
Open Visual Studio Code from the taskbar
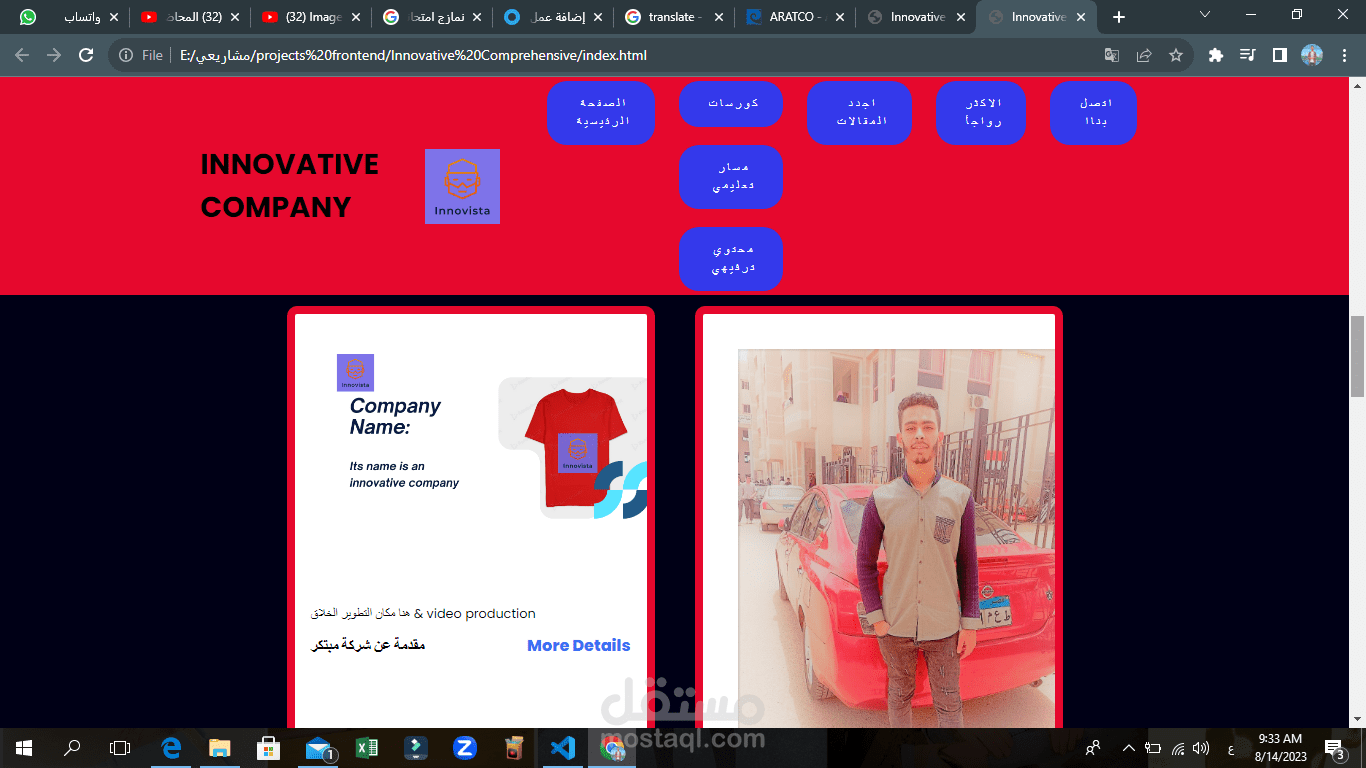pos(562,747)
